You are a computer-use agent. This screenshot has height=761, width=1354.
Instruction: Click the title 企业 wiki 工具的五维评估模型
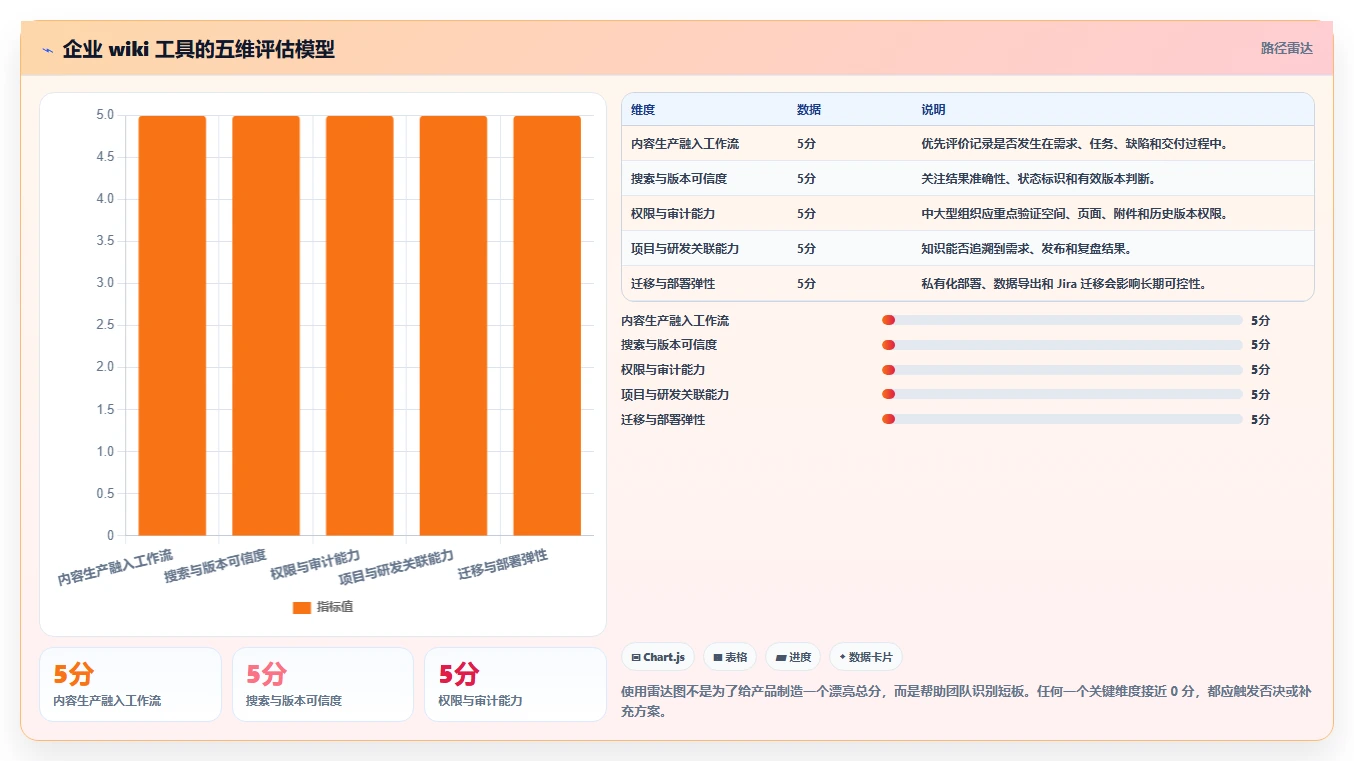(x=198, y=49)
